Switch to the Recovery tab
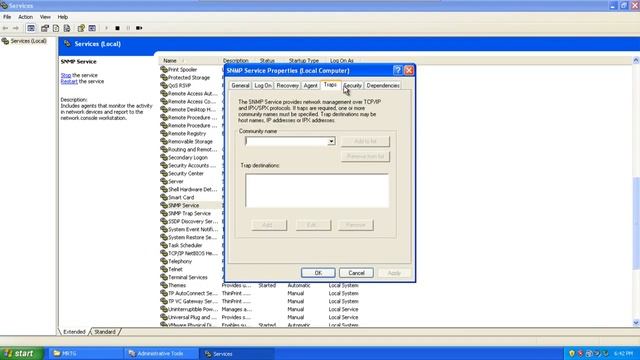Screen dimensions: 640x360 (x=287, y=86)
